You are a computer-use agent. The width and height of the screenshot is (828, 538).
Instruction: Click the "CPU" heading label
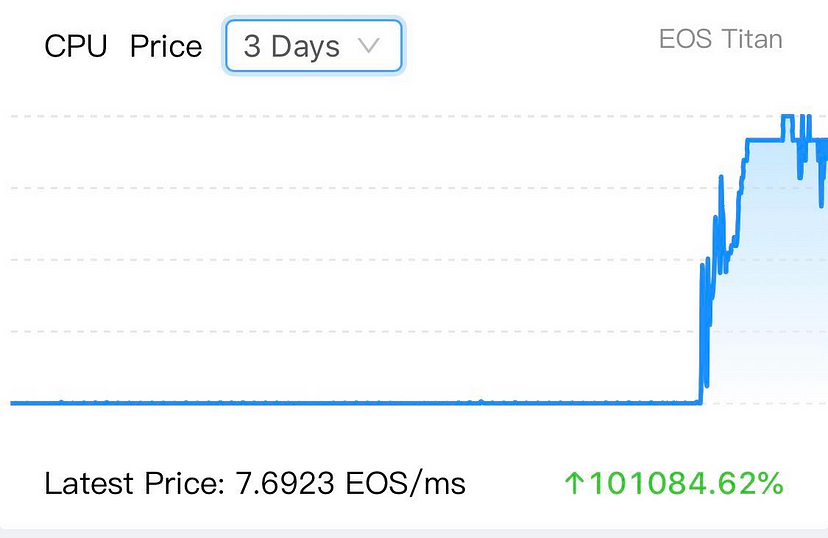pos(76,46)
